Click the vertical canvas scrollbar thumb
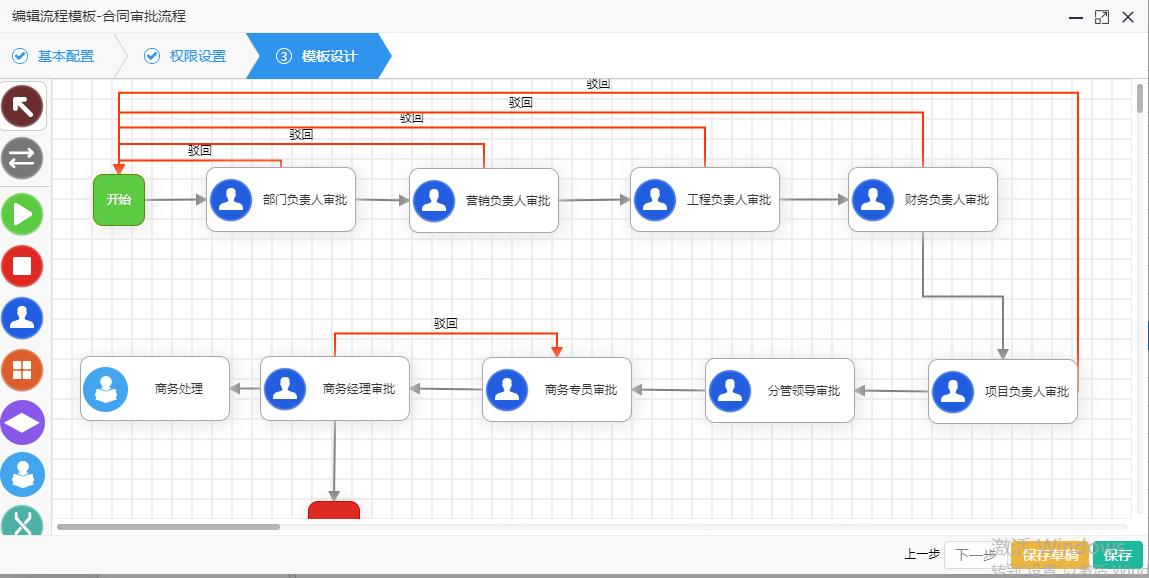This screenshot has width=1149, height=578. 1140,98
